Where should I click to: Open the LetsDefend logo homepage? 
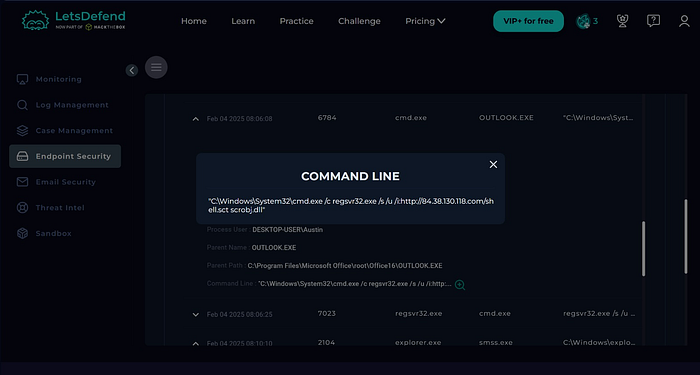(x=74, y=21)
